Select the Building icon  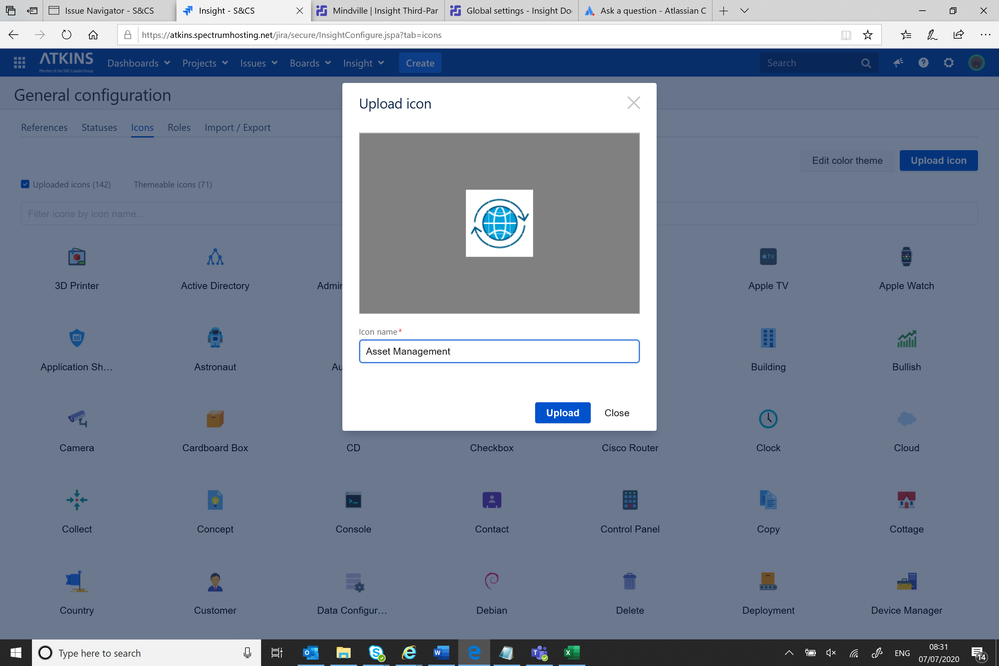768,338
